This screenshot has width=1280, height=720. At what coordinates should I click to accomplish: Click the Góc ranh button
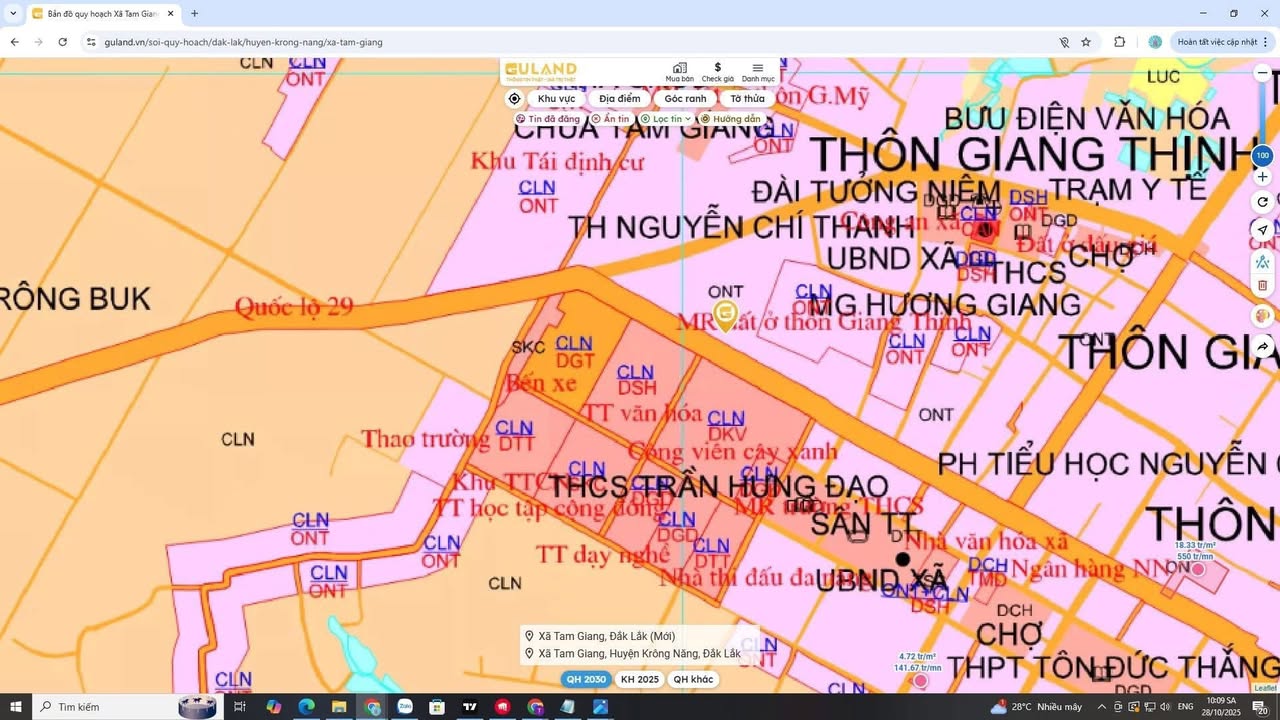coord(685,99)
